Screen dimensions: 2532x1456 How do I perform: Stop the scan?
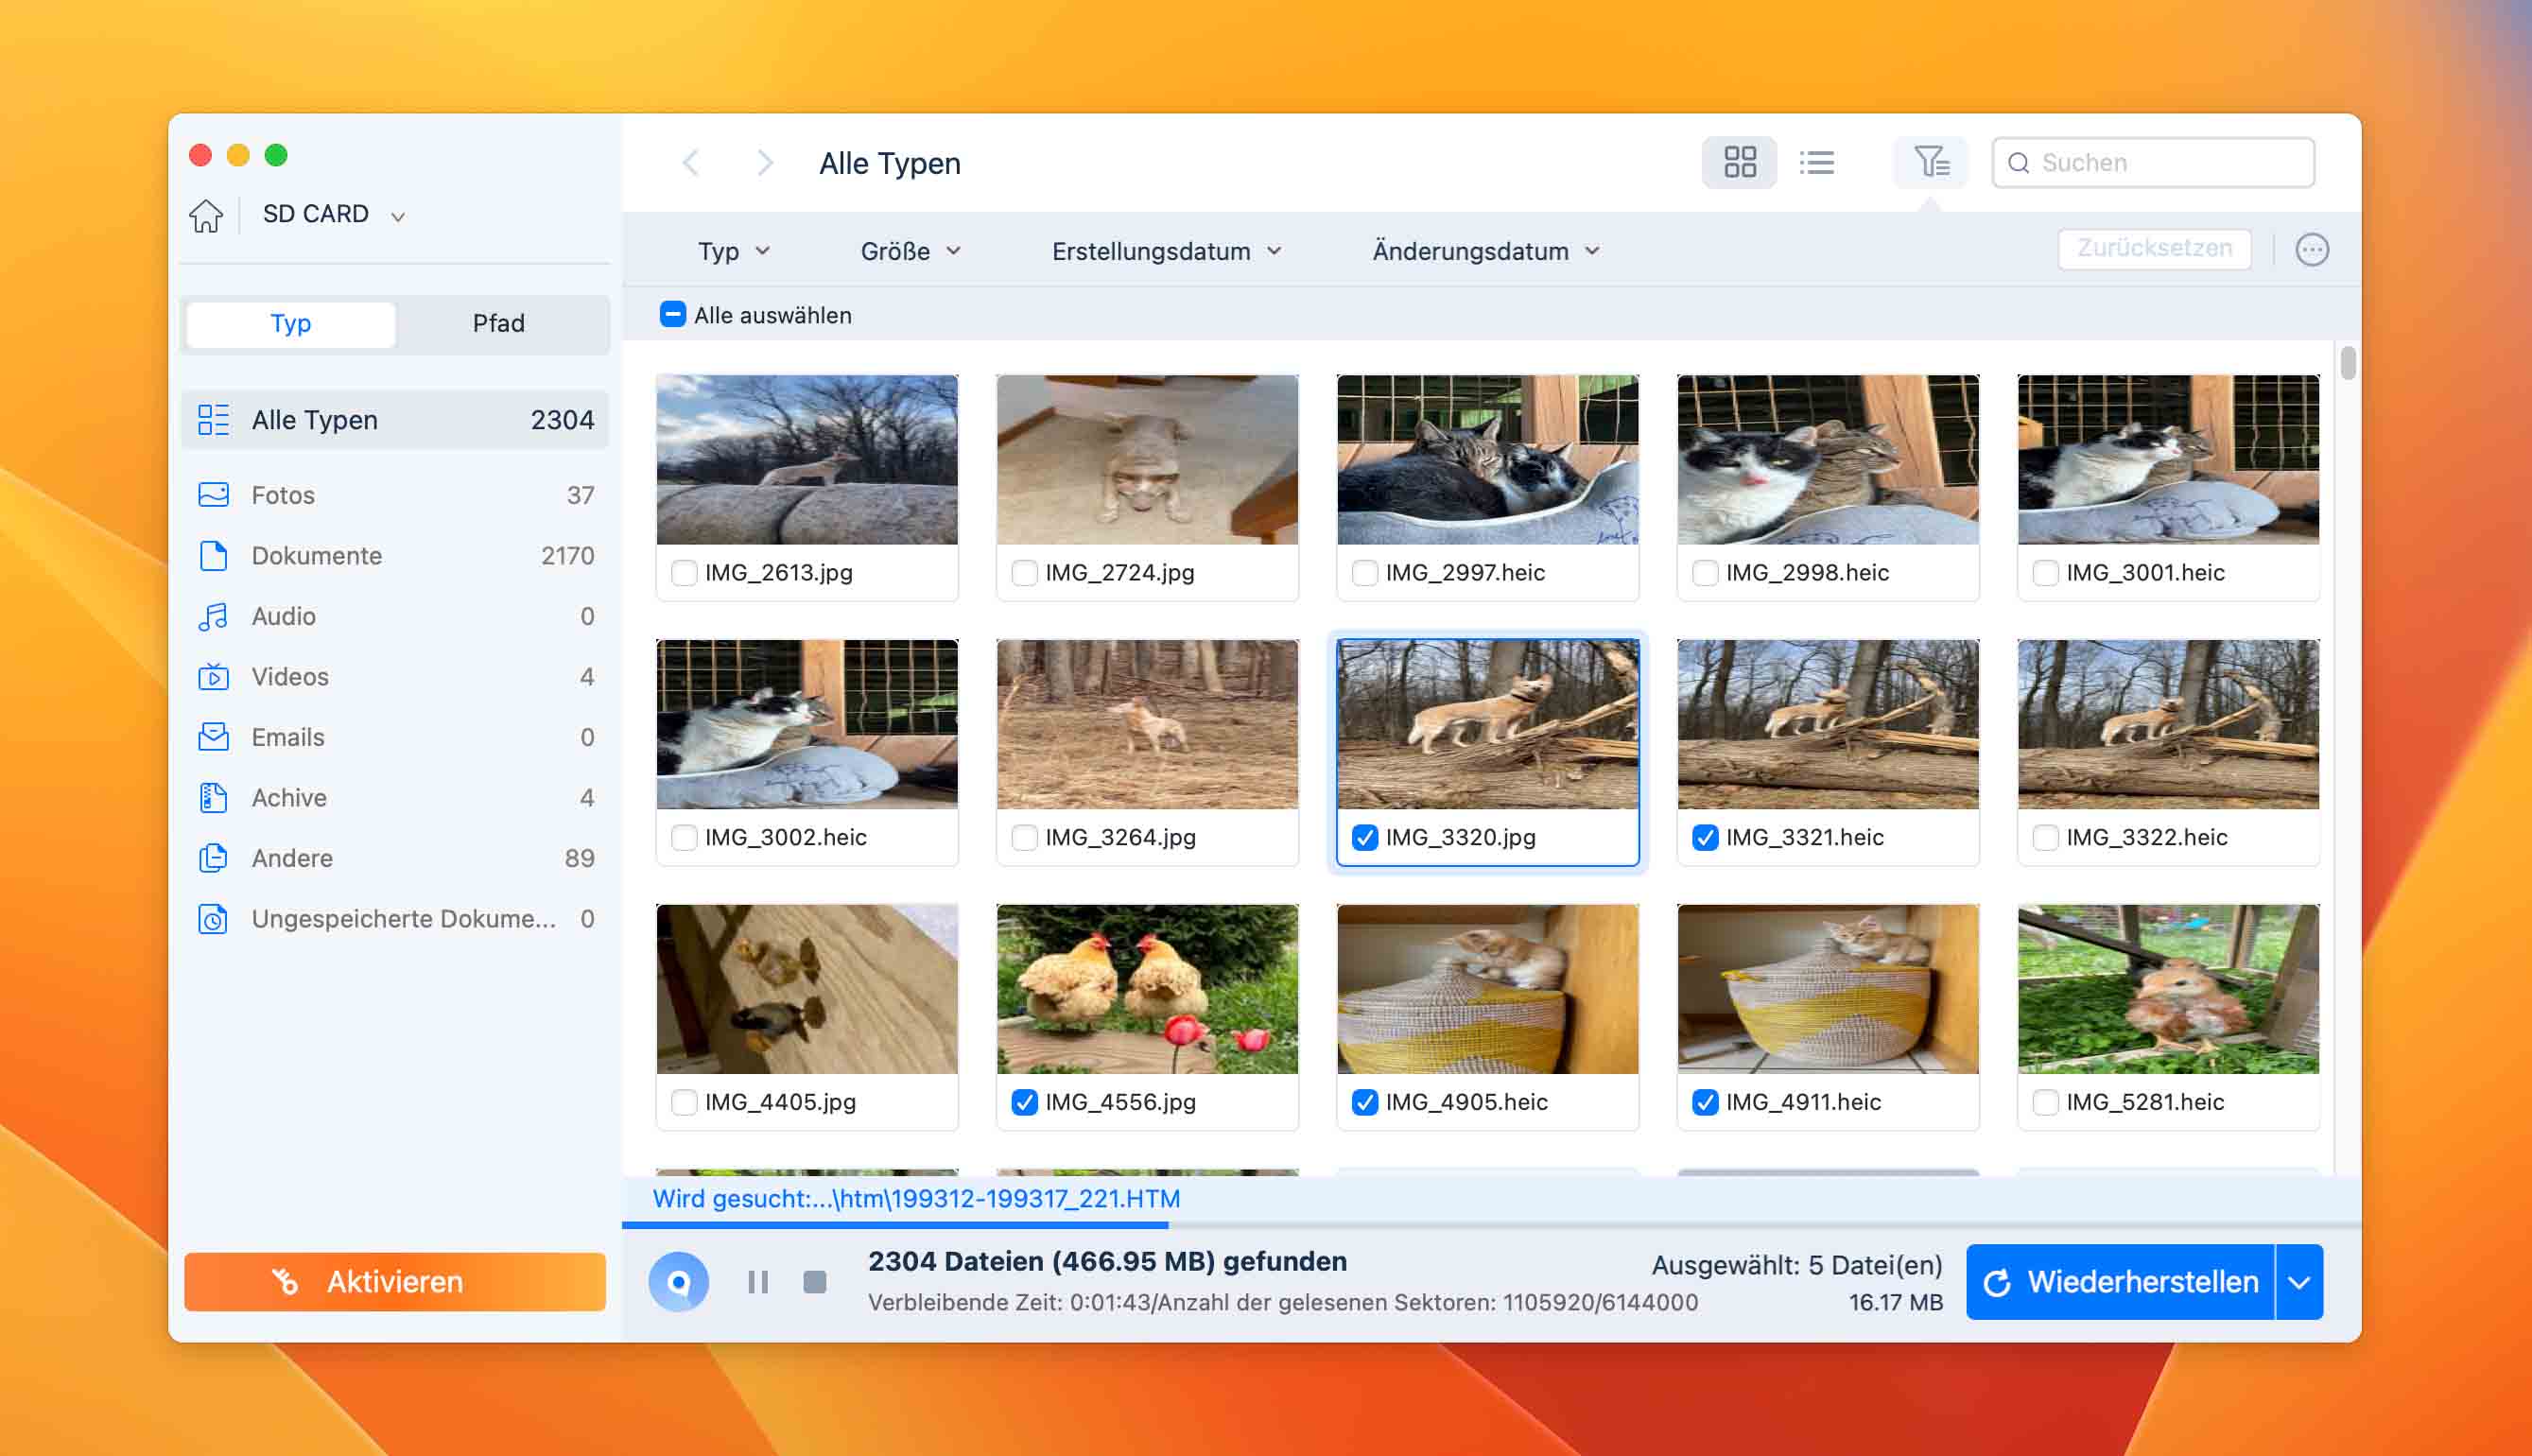815,1281
